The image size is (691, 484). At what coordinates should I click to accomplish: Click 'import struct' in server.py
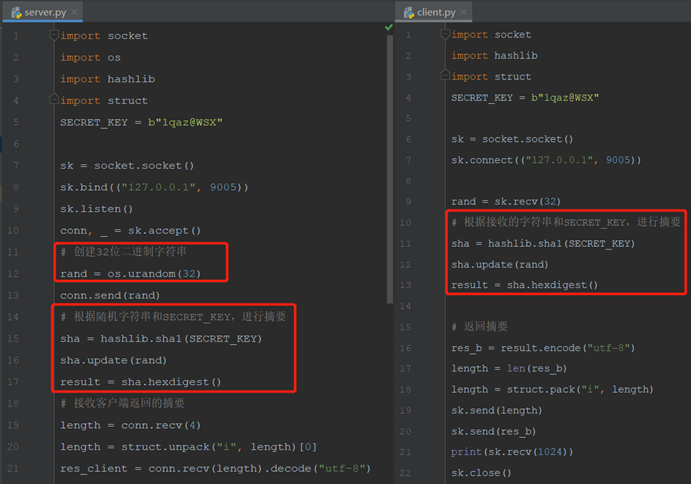click(104, 101)
